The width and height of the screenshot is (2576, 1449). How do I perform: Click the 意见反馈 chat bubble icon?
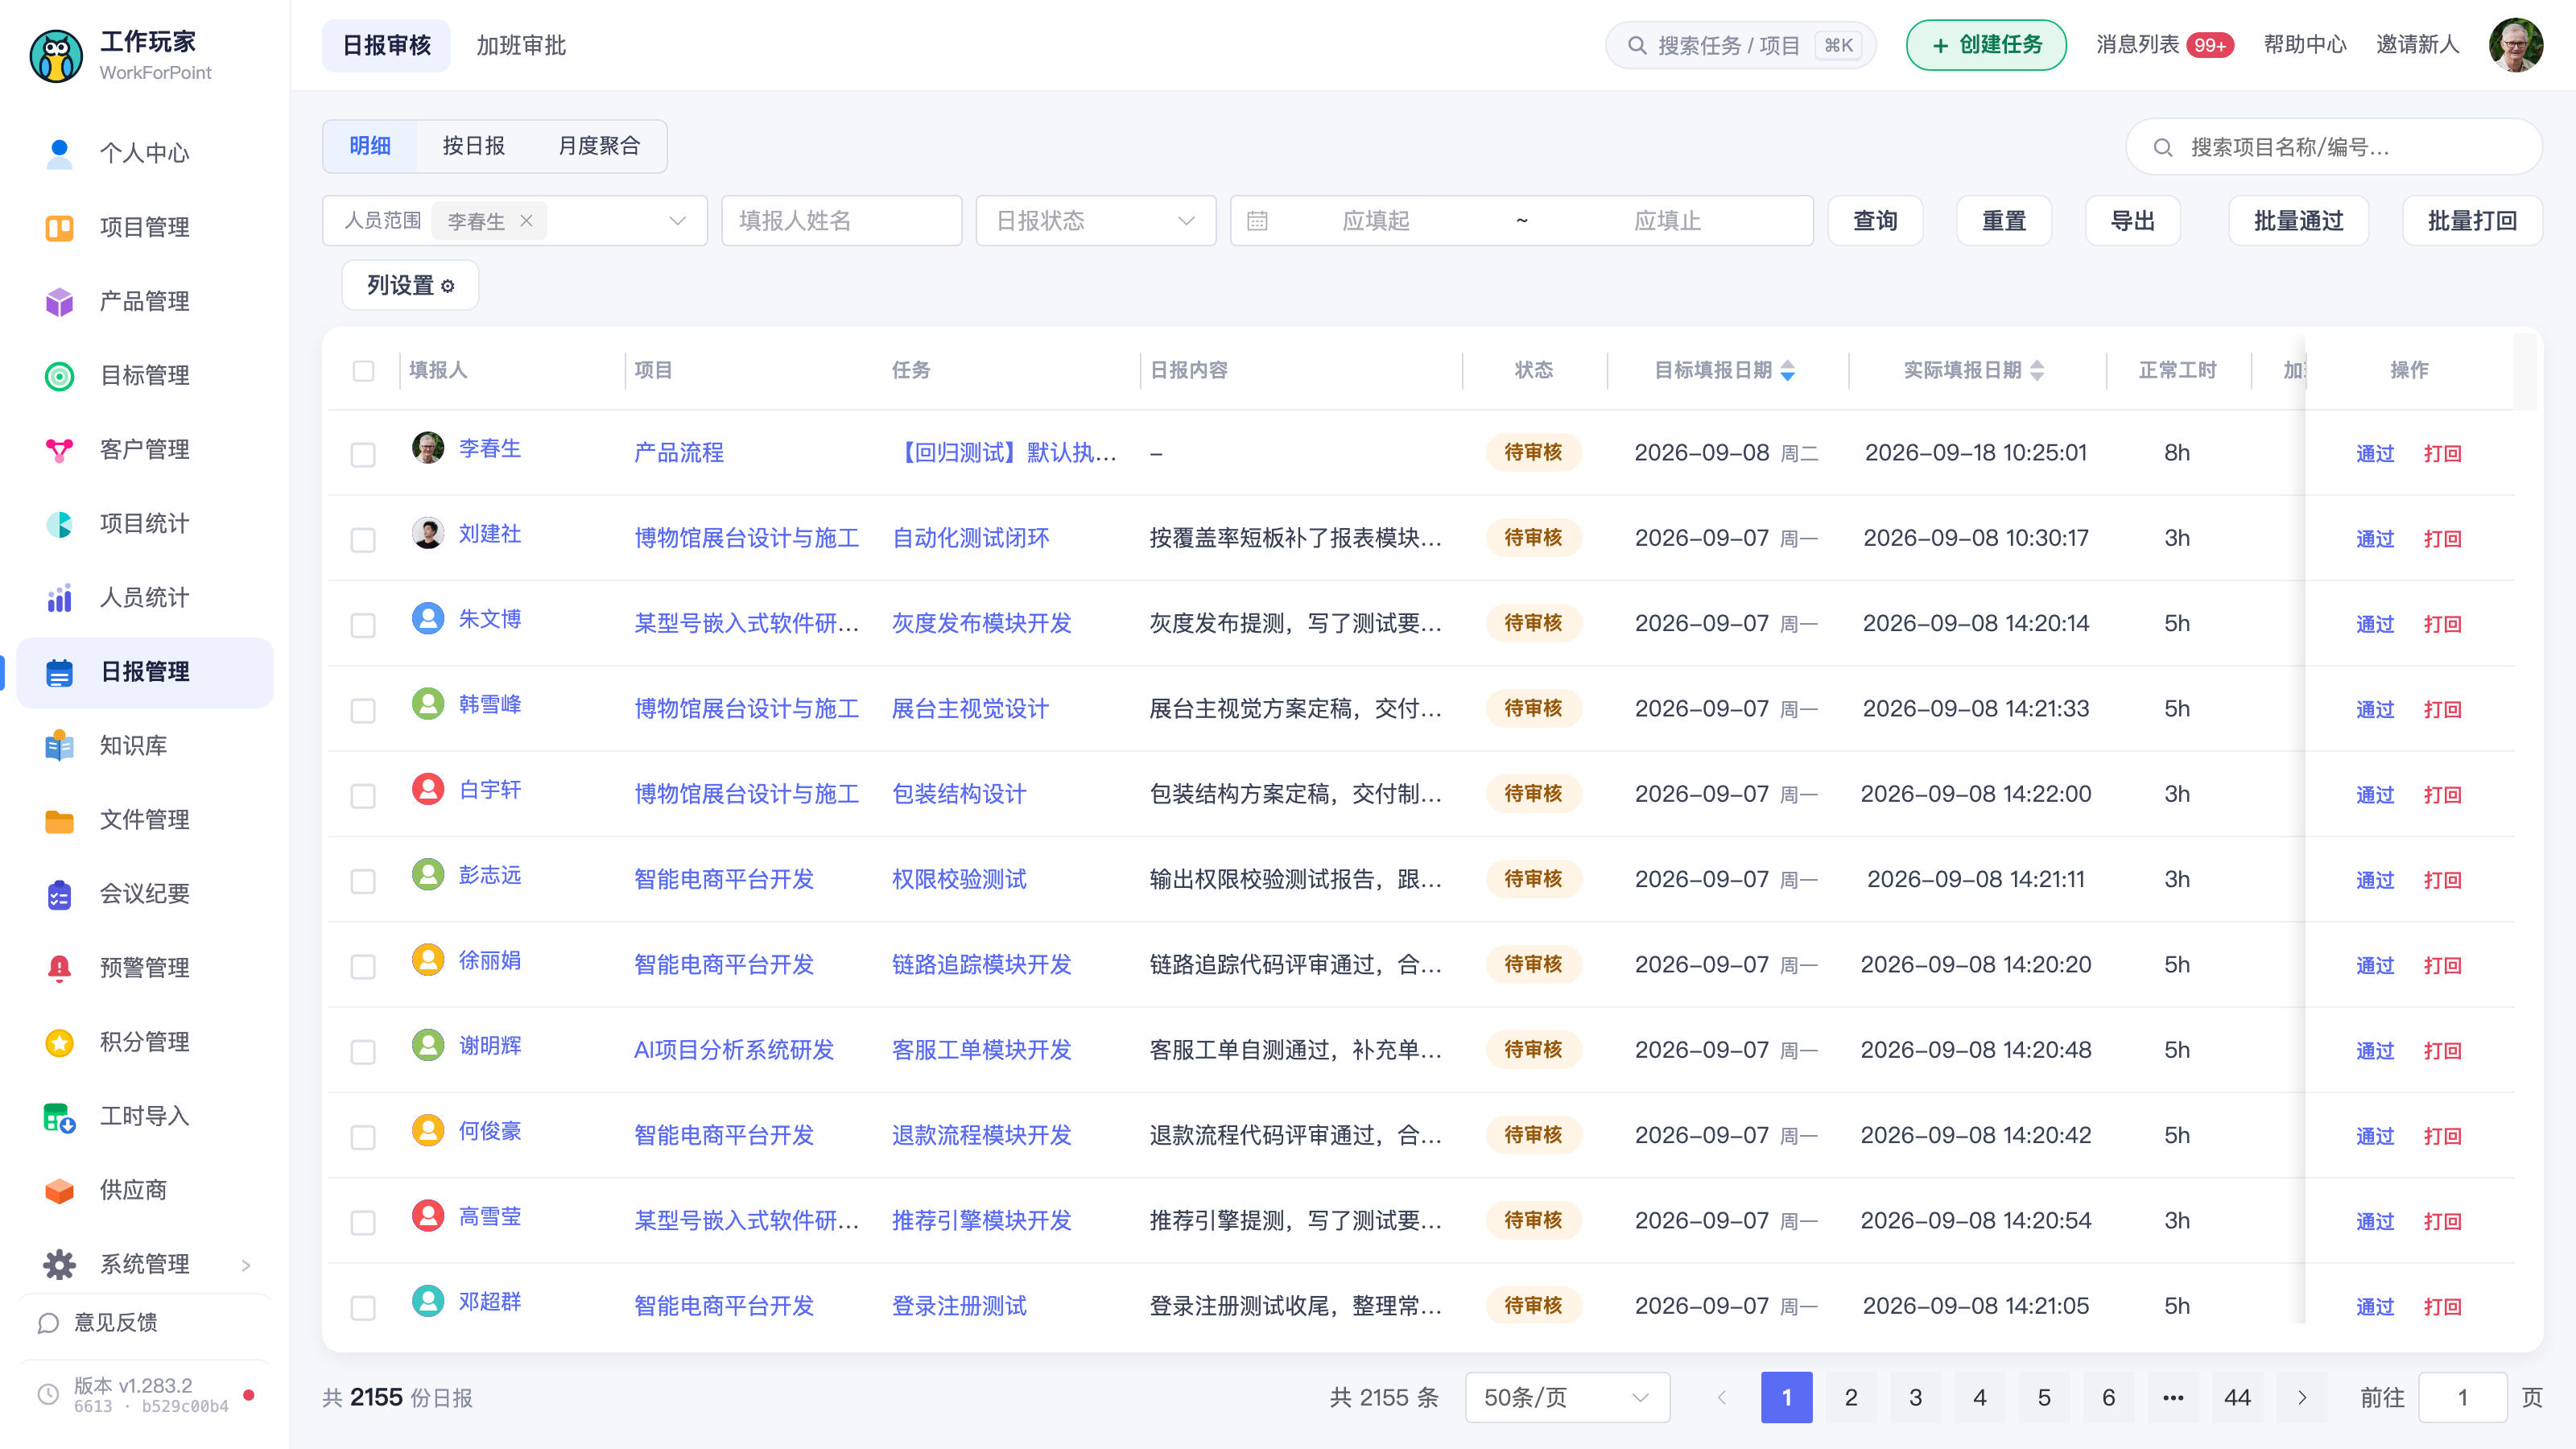coord(48,1323)
